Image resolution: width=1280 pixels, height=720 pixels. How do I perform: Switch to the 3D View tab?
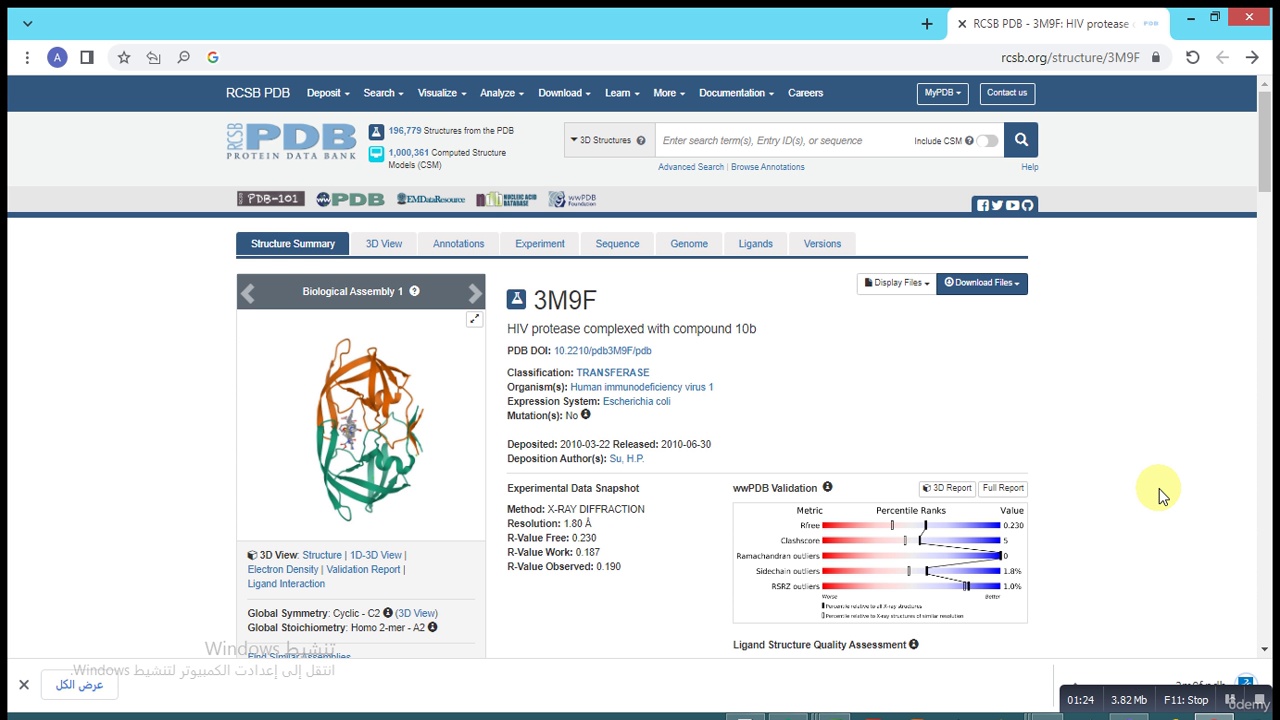click(384, 244)
